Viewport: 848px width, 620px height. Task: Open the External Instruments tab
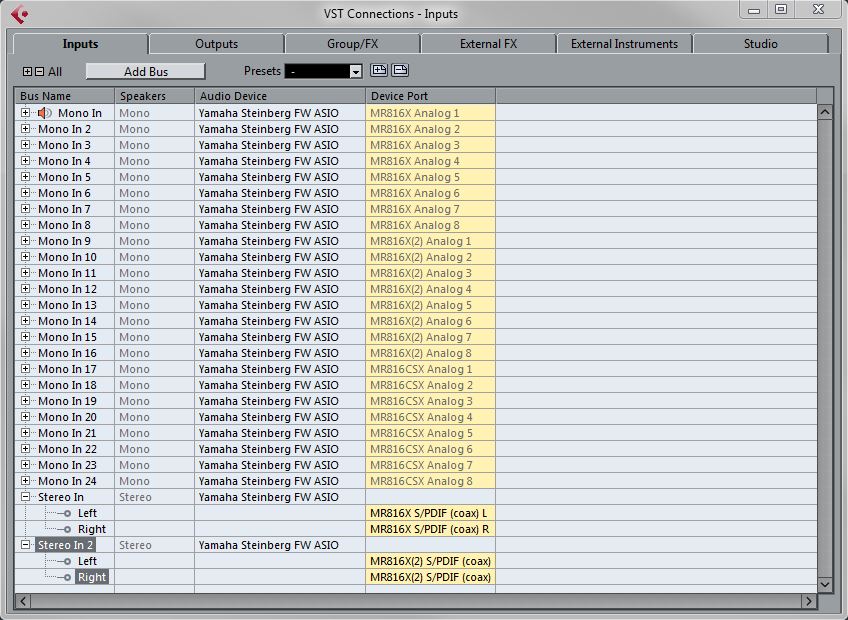coord(625,44)
